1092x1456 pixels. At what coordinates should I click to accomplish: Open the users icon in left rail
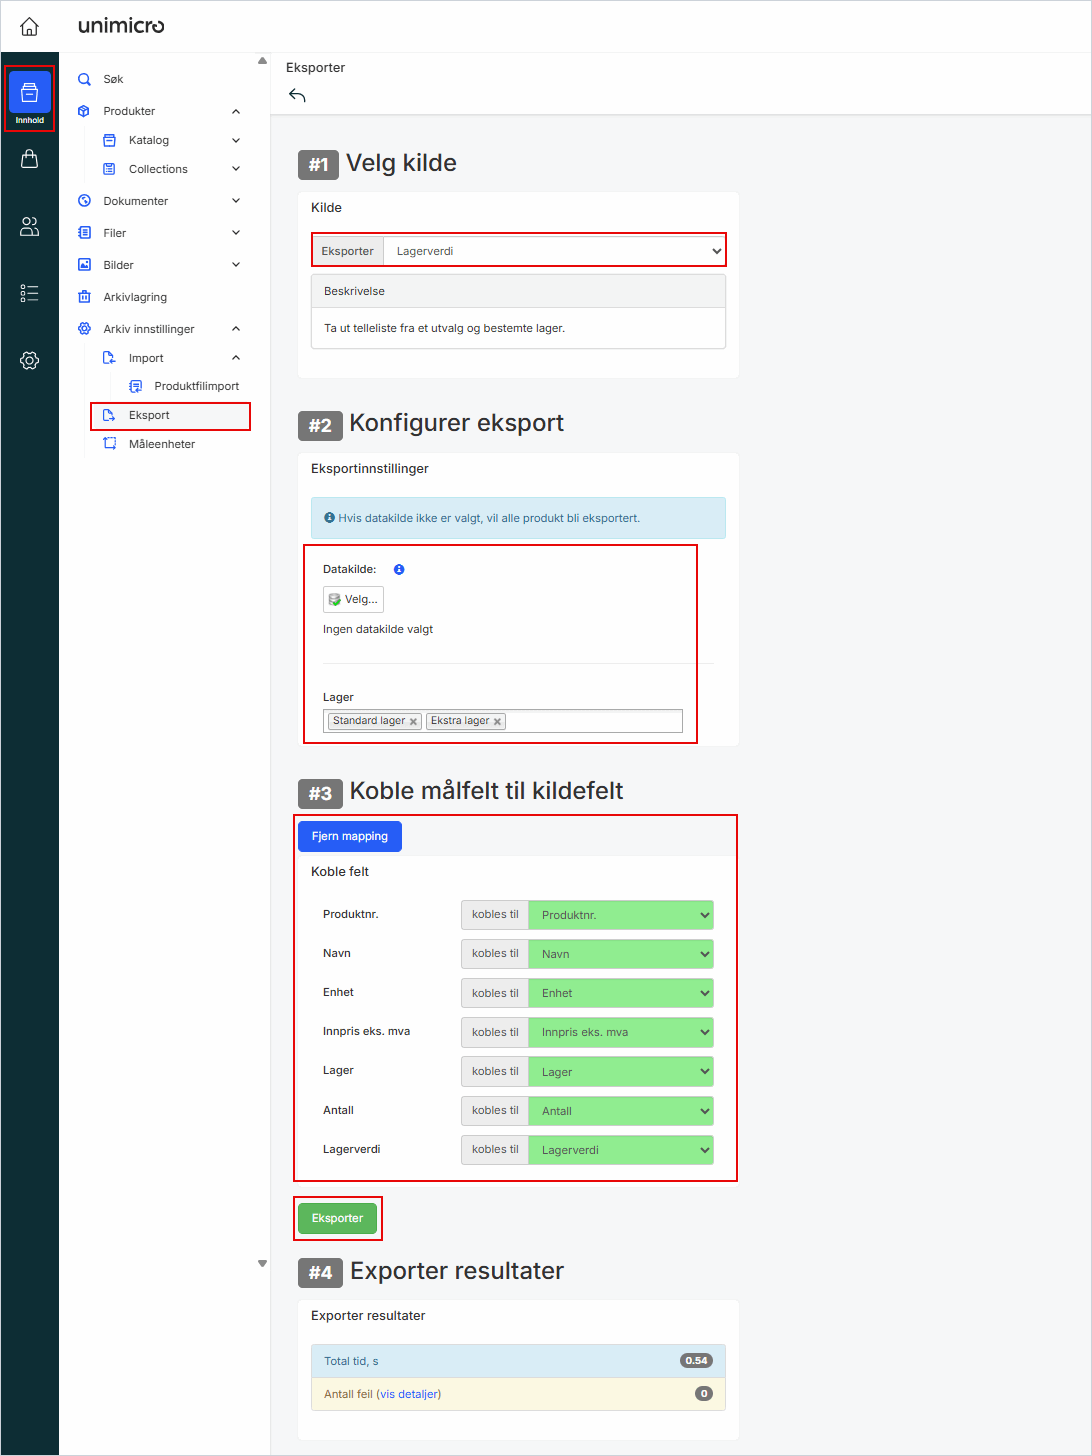pos(29,227)
